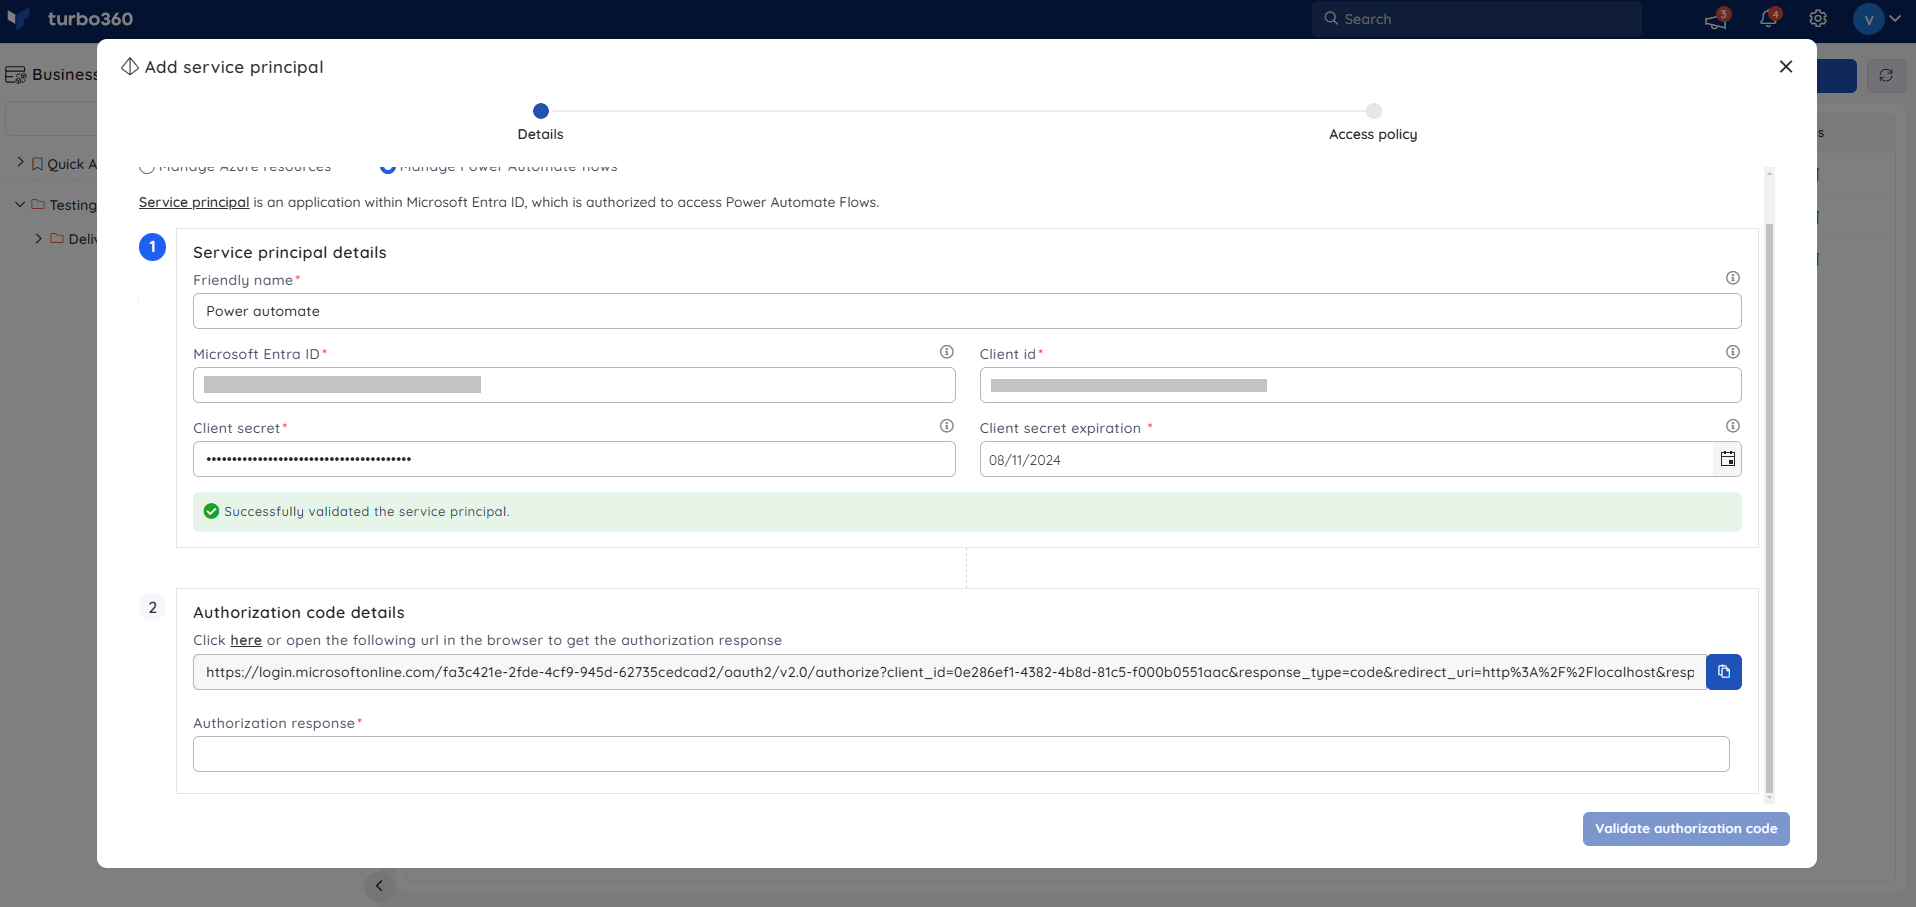Collapse sidebar with the left chevron

[379, 885]
